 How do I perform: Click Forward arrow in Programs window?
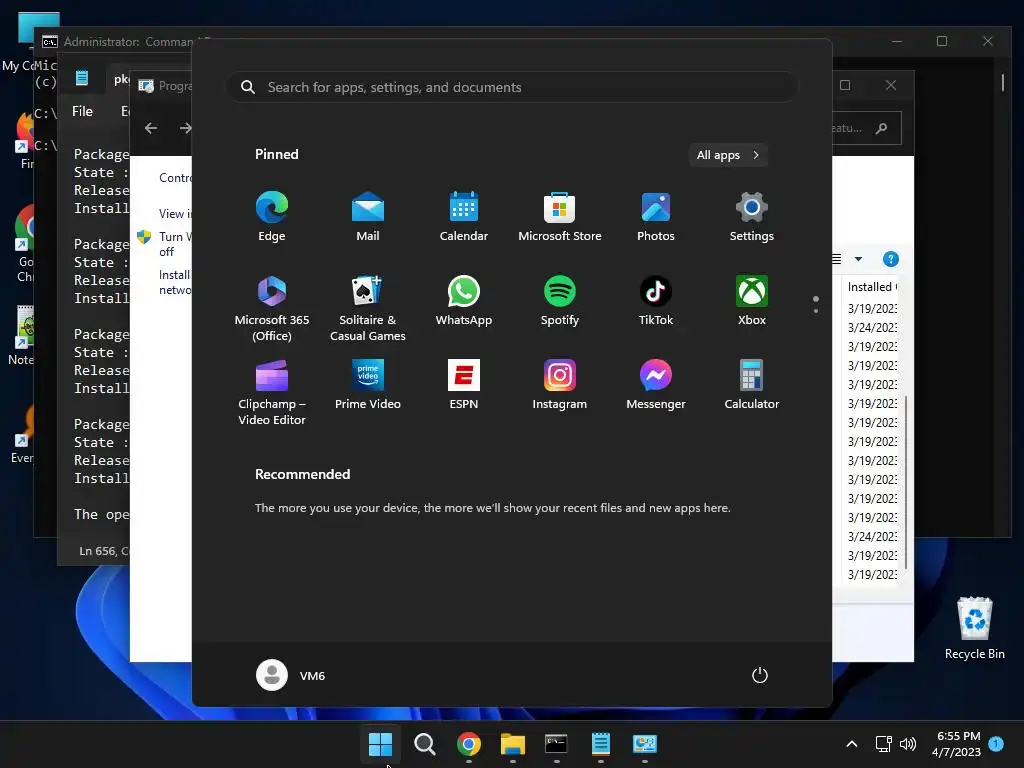tap(185, 128)
